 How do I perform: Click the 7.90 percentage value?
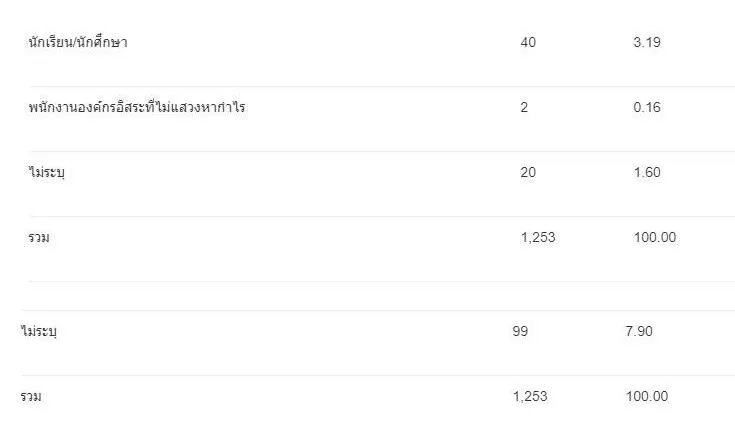(x=639, y=331)
